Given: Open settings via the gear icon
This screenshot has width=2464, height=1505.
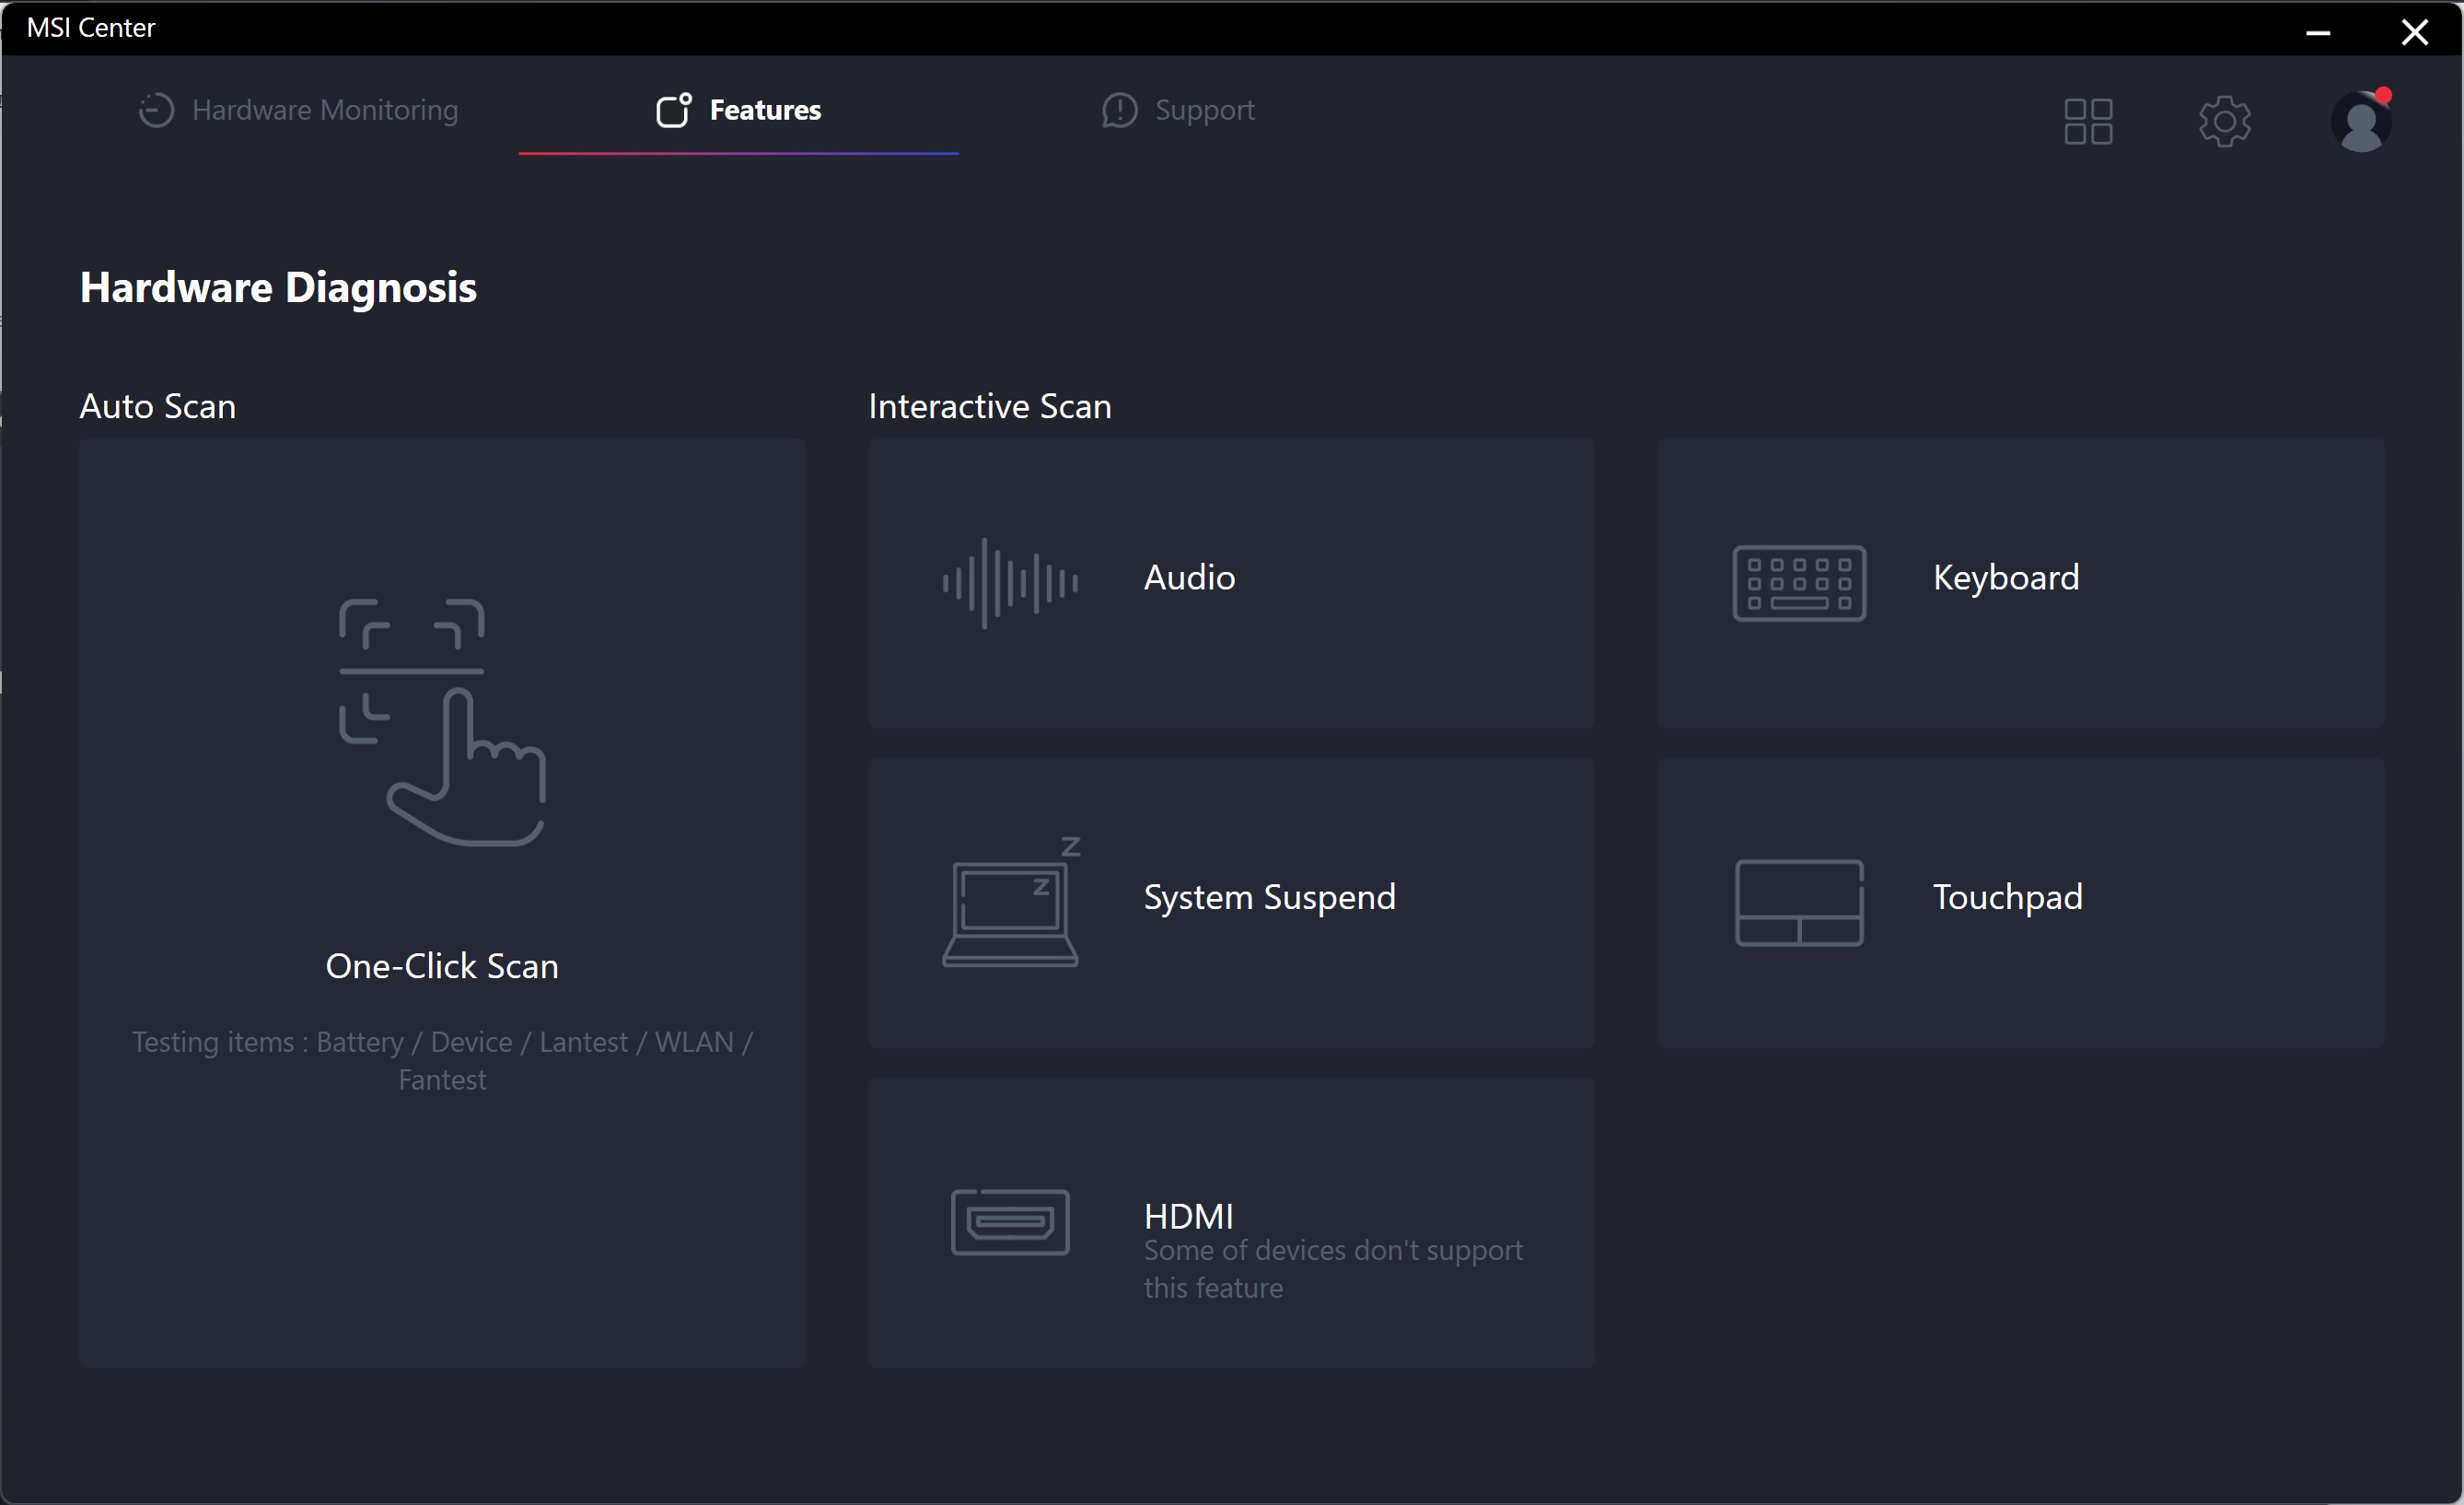Looking at the screenshot, I should coord(2224,122).
